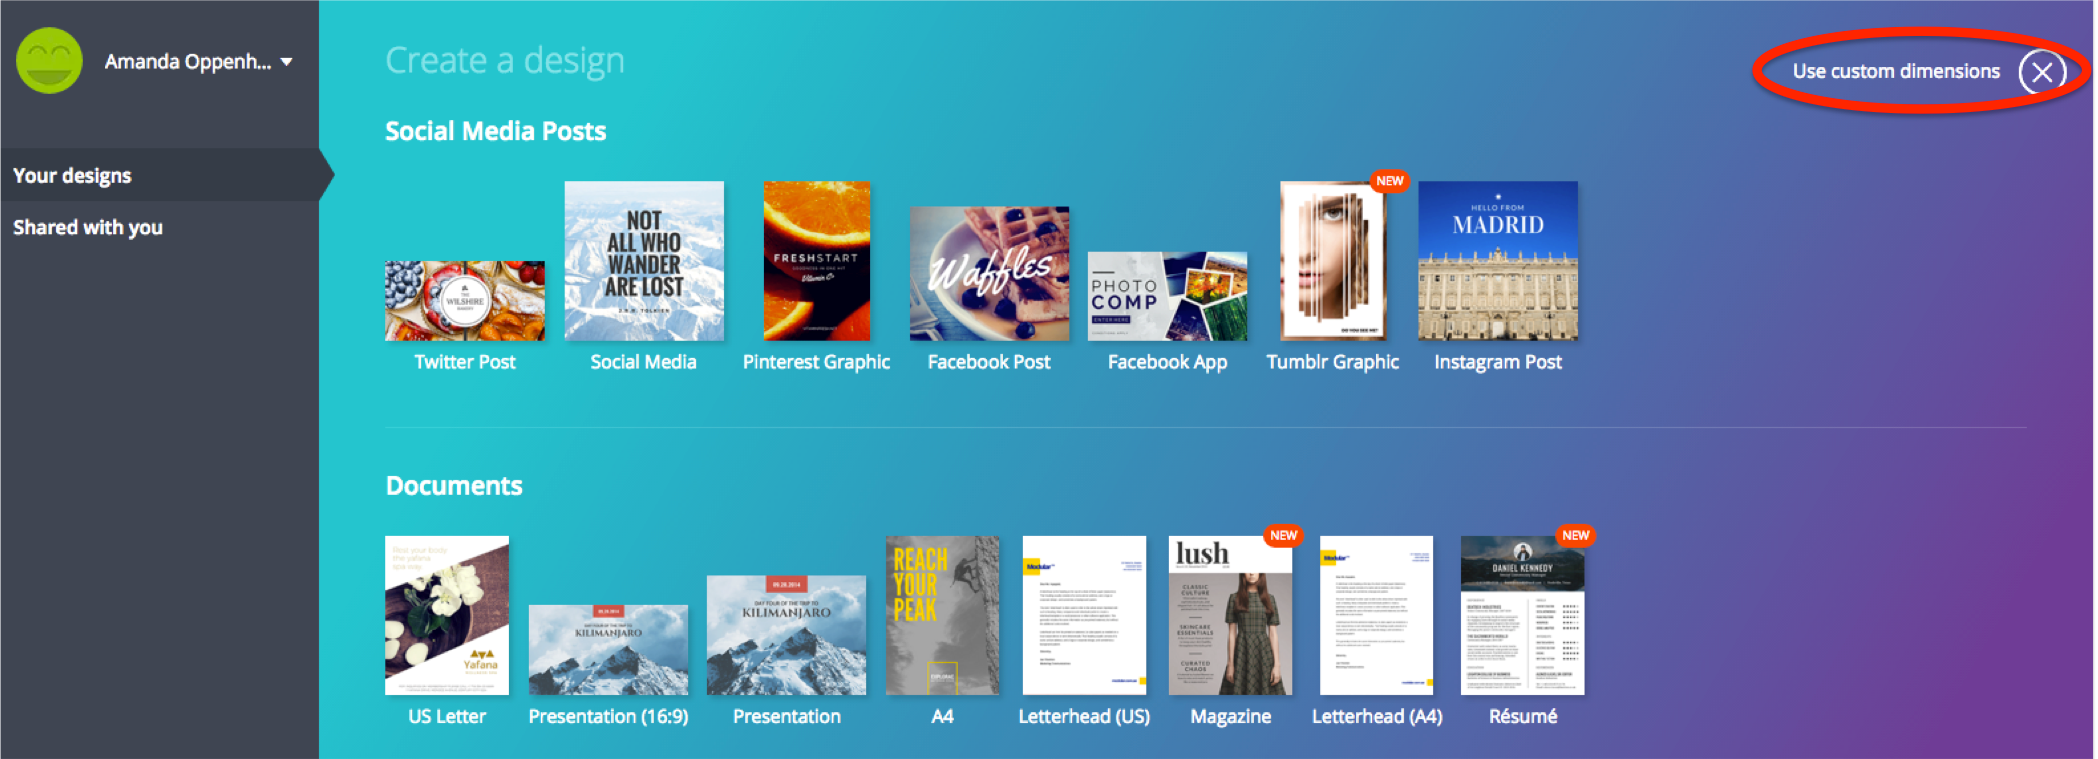
Task: Choose the Magazine lush cover thumbnail
Action: click(1230, 615)
